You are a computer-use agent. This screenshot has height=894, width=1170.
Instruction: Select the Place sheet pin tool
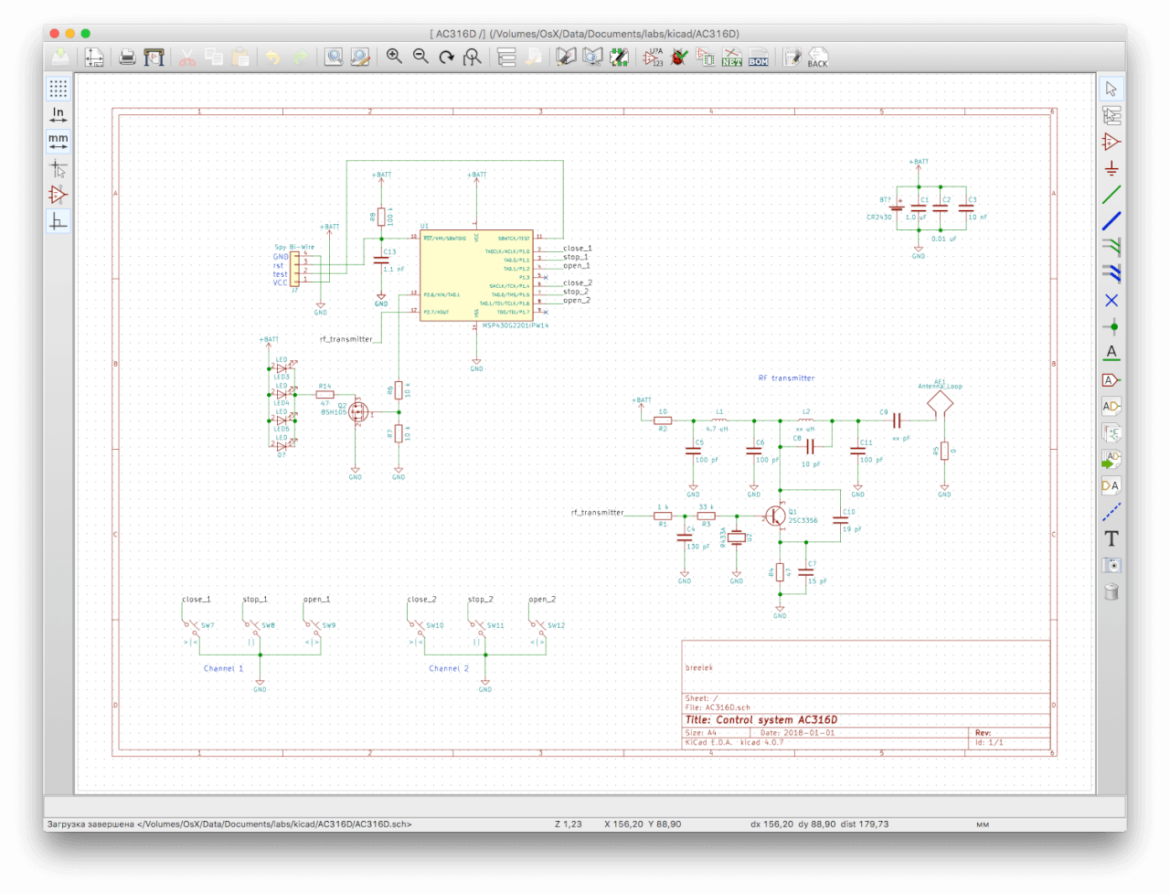pyautogui.click(x=1111, y=486)
